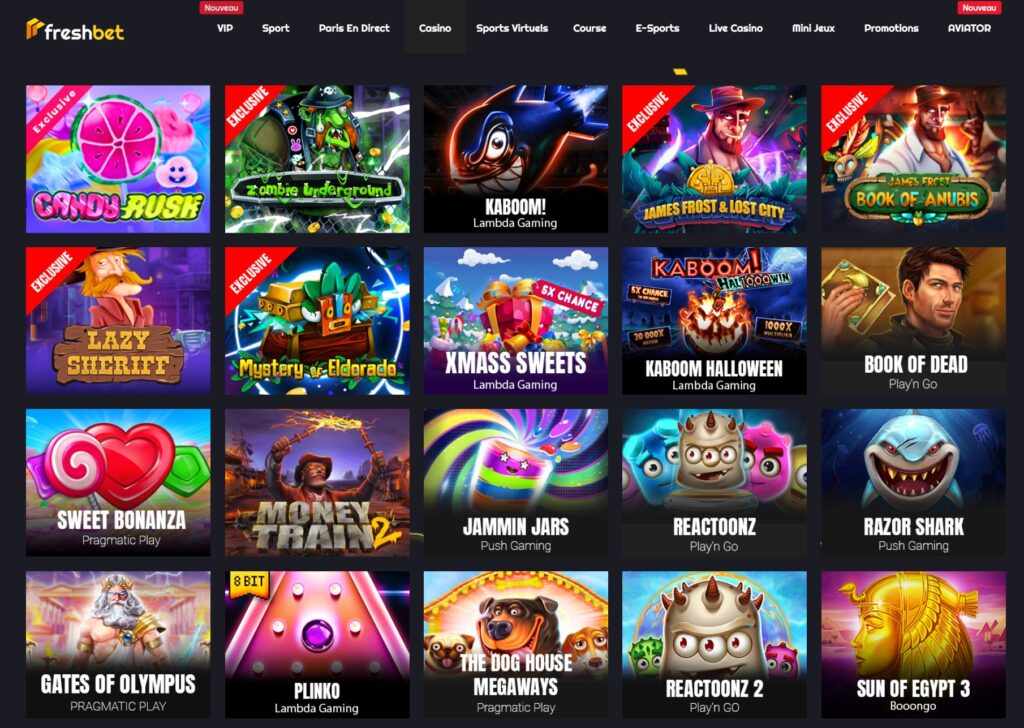Select James Frost & Lost City game

714,159
